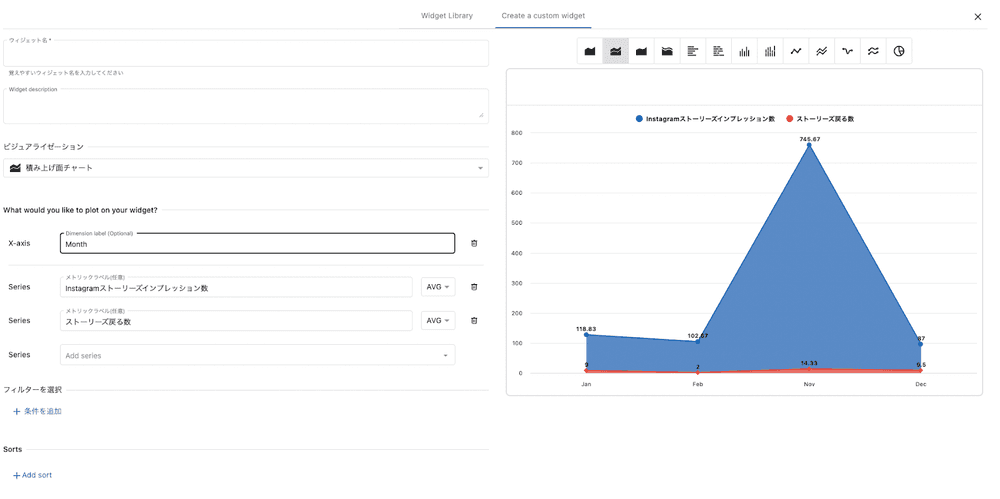Viewport: 1000px width, 499px height.
Task: Click 条件を追加 to add a filter
Action: (x=37, y=411)
